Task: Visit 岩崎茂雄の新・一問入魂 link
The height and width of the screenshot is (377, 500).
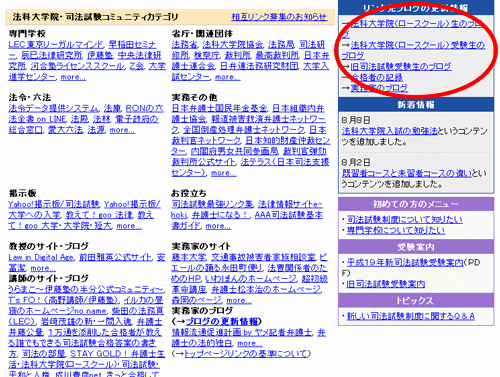Action: tap(86, 322)
